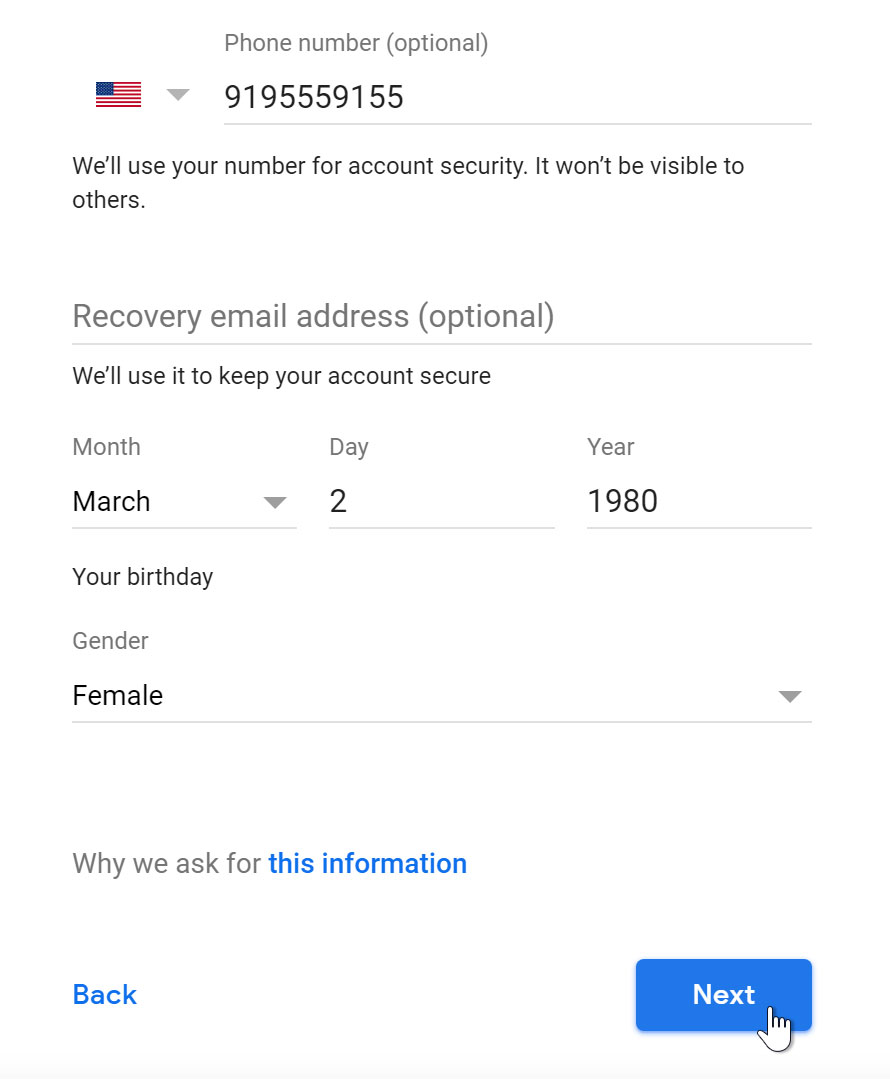Click the Month dropdown chevron
890x1079 pixels.
[x=275, y=503]
